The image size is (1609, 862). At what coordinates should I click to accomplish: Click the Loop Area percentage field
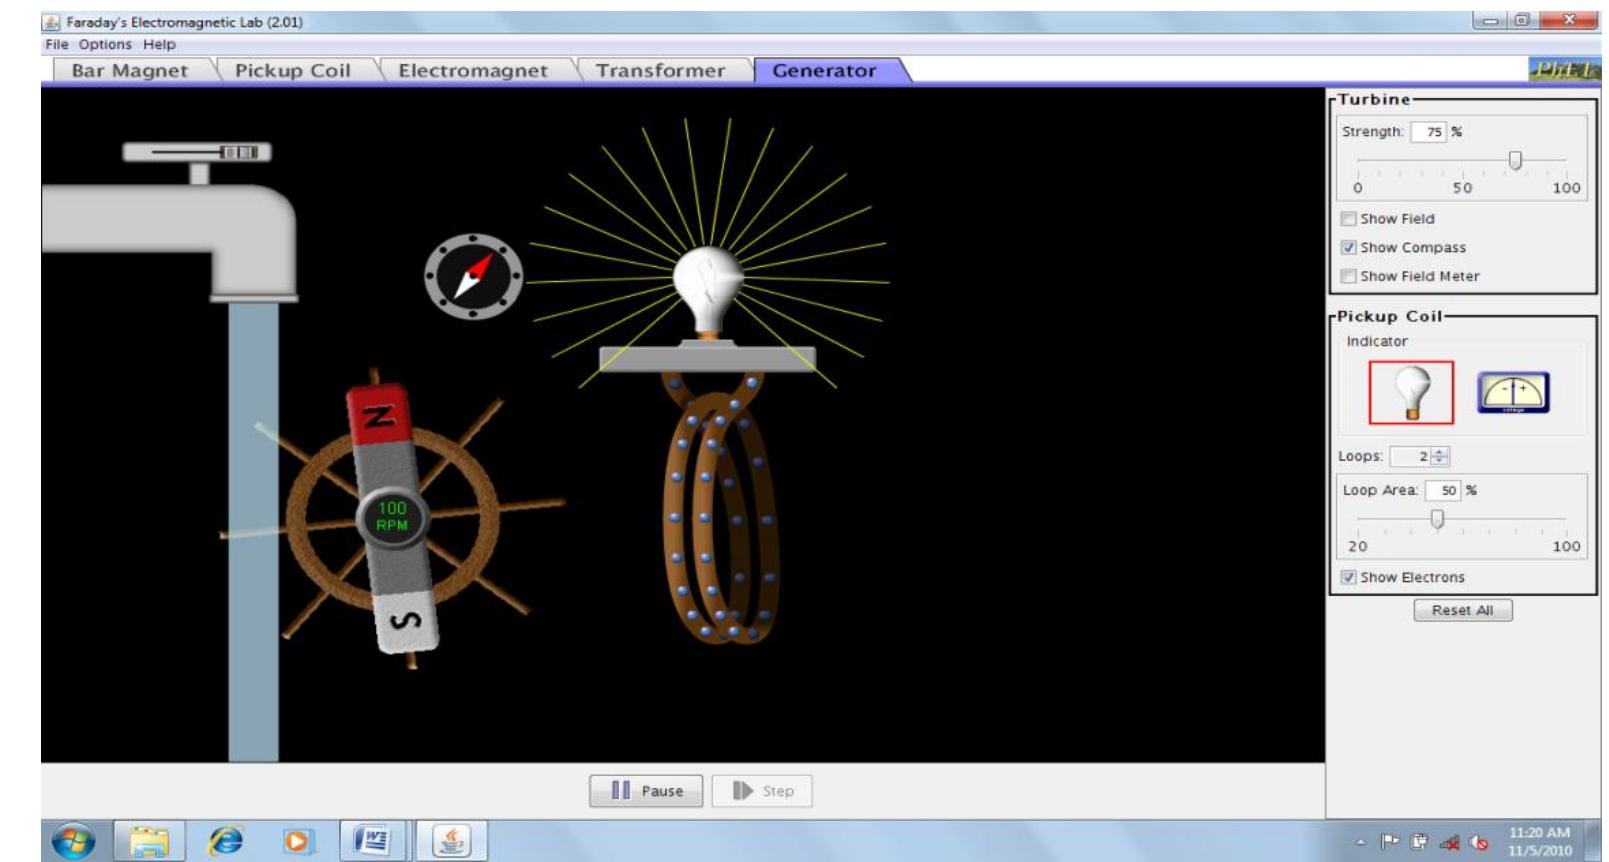(1443, 490)
